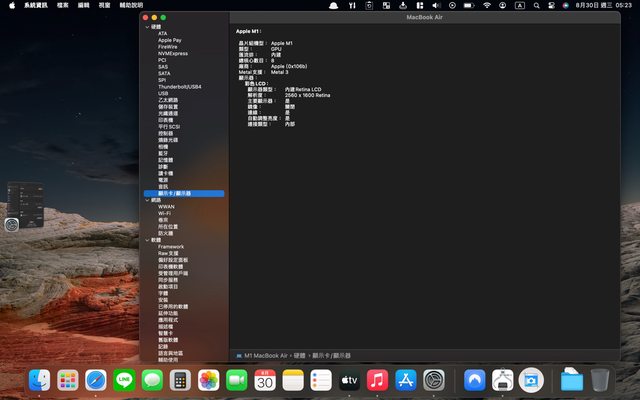This screenshot has height=400, width=640.
Task: Launch Safari from the Dock
Action: click(x=96, y=380)
